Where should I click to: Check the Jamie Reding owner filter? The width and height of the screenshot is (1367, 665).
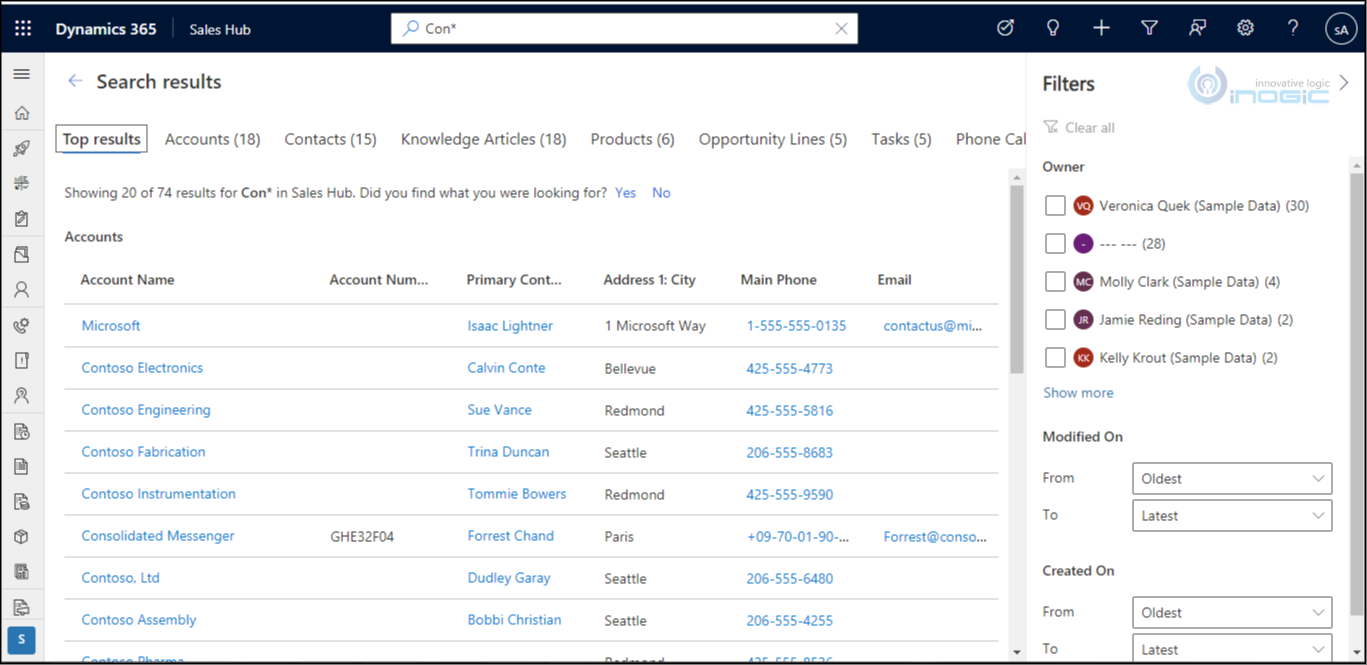(1055, 320)
